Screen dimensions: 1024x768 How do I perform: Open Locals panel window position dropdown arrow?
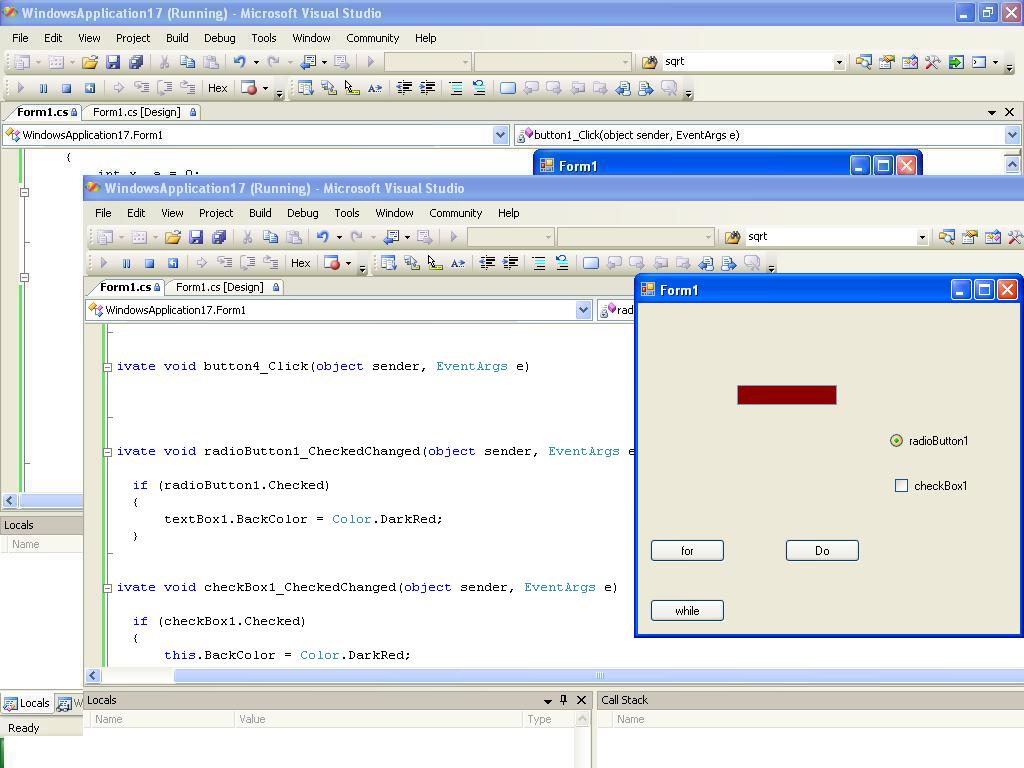pyautogui.click(x=548, y=701)
